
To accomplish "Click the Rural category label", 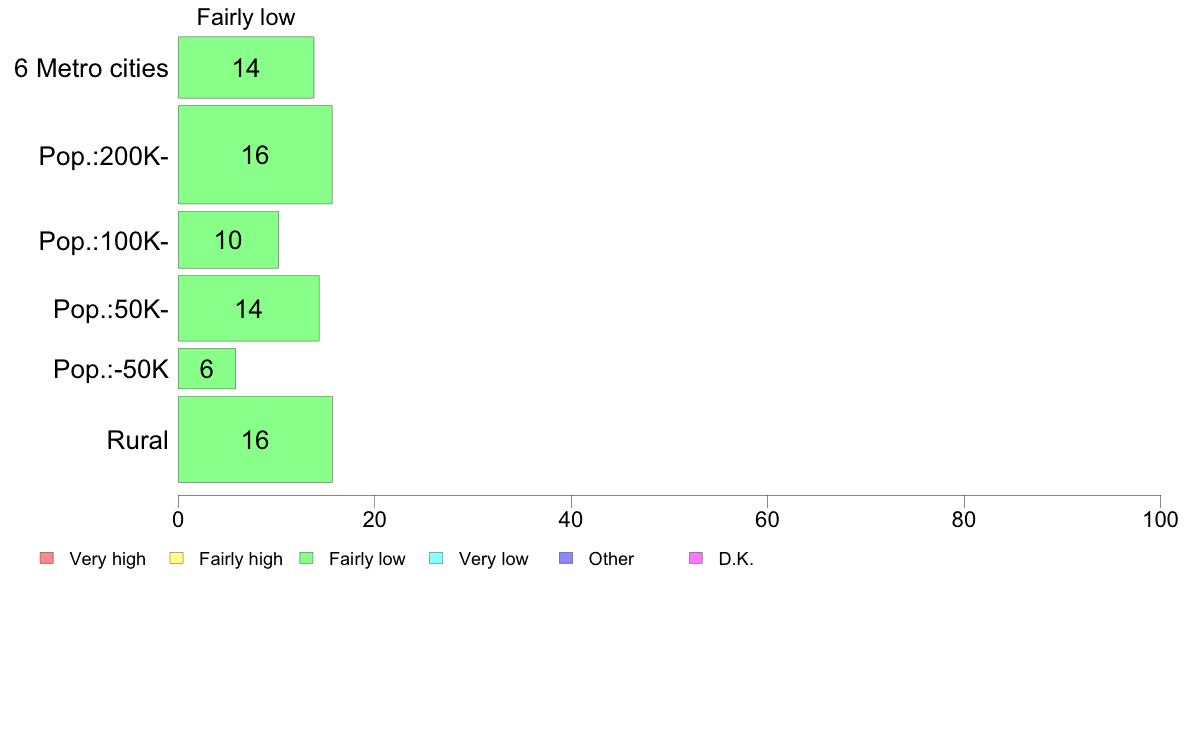I will click(137, 440).
